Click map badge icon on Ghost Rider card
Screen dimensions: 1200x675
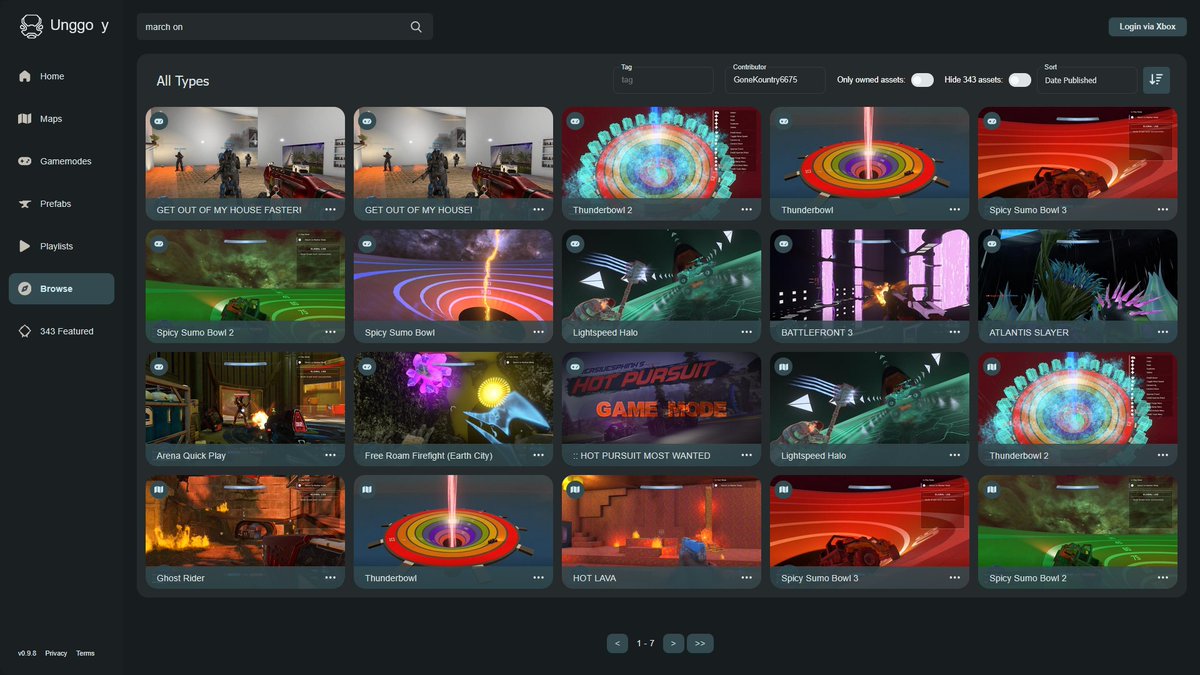[x=159, y=490]
